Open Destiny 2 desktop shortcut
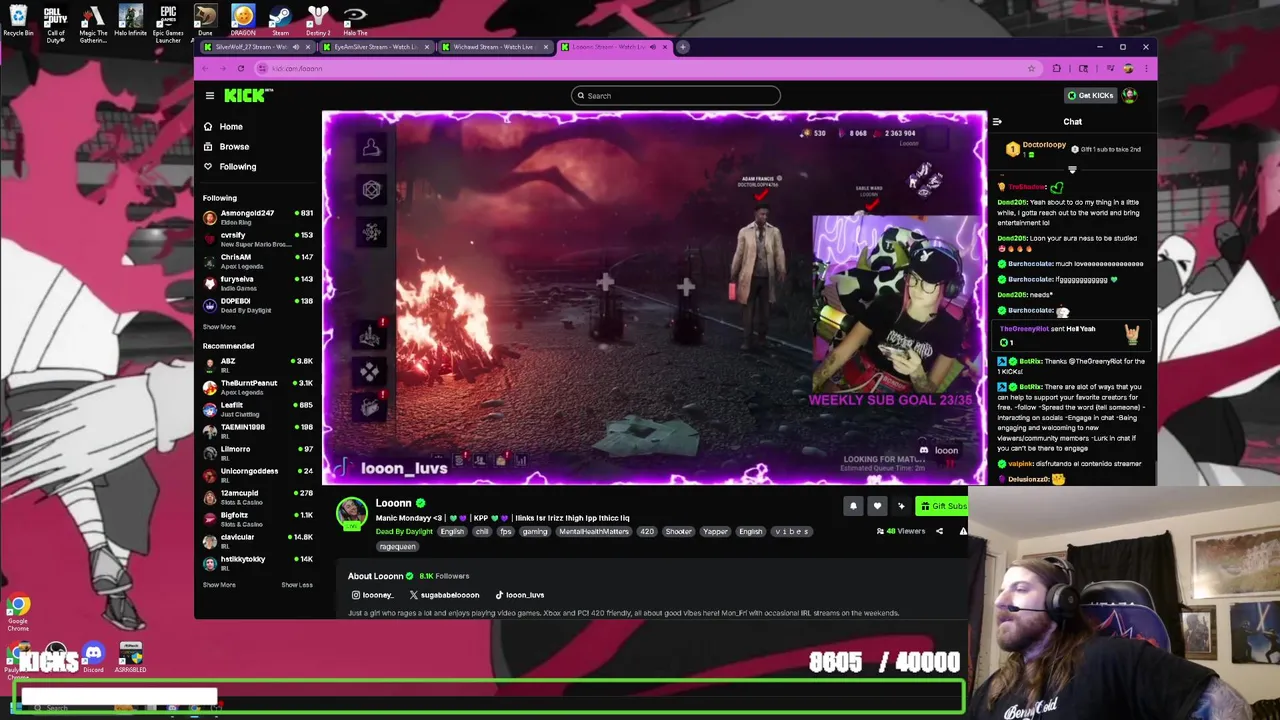The width and height of the screenshot is (1280, 720). (x=318, y=21)
